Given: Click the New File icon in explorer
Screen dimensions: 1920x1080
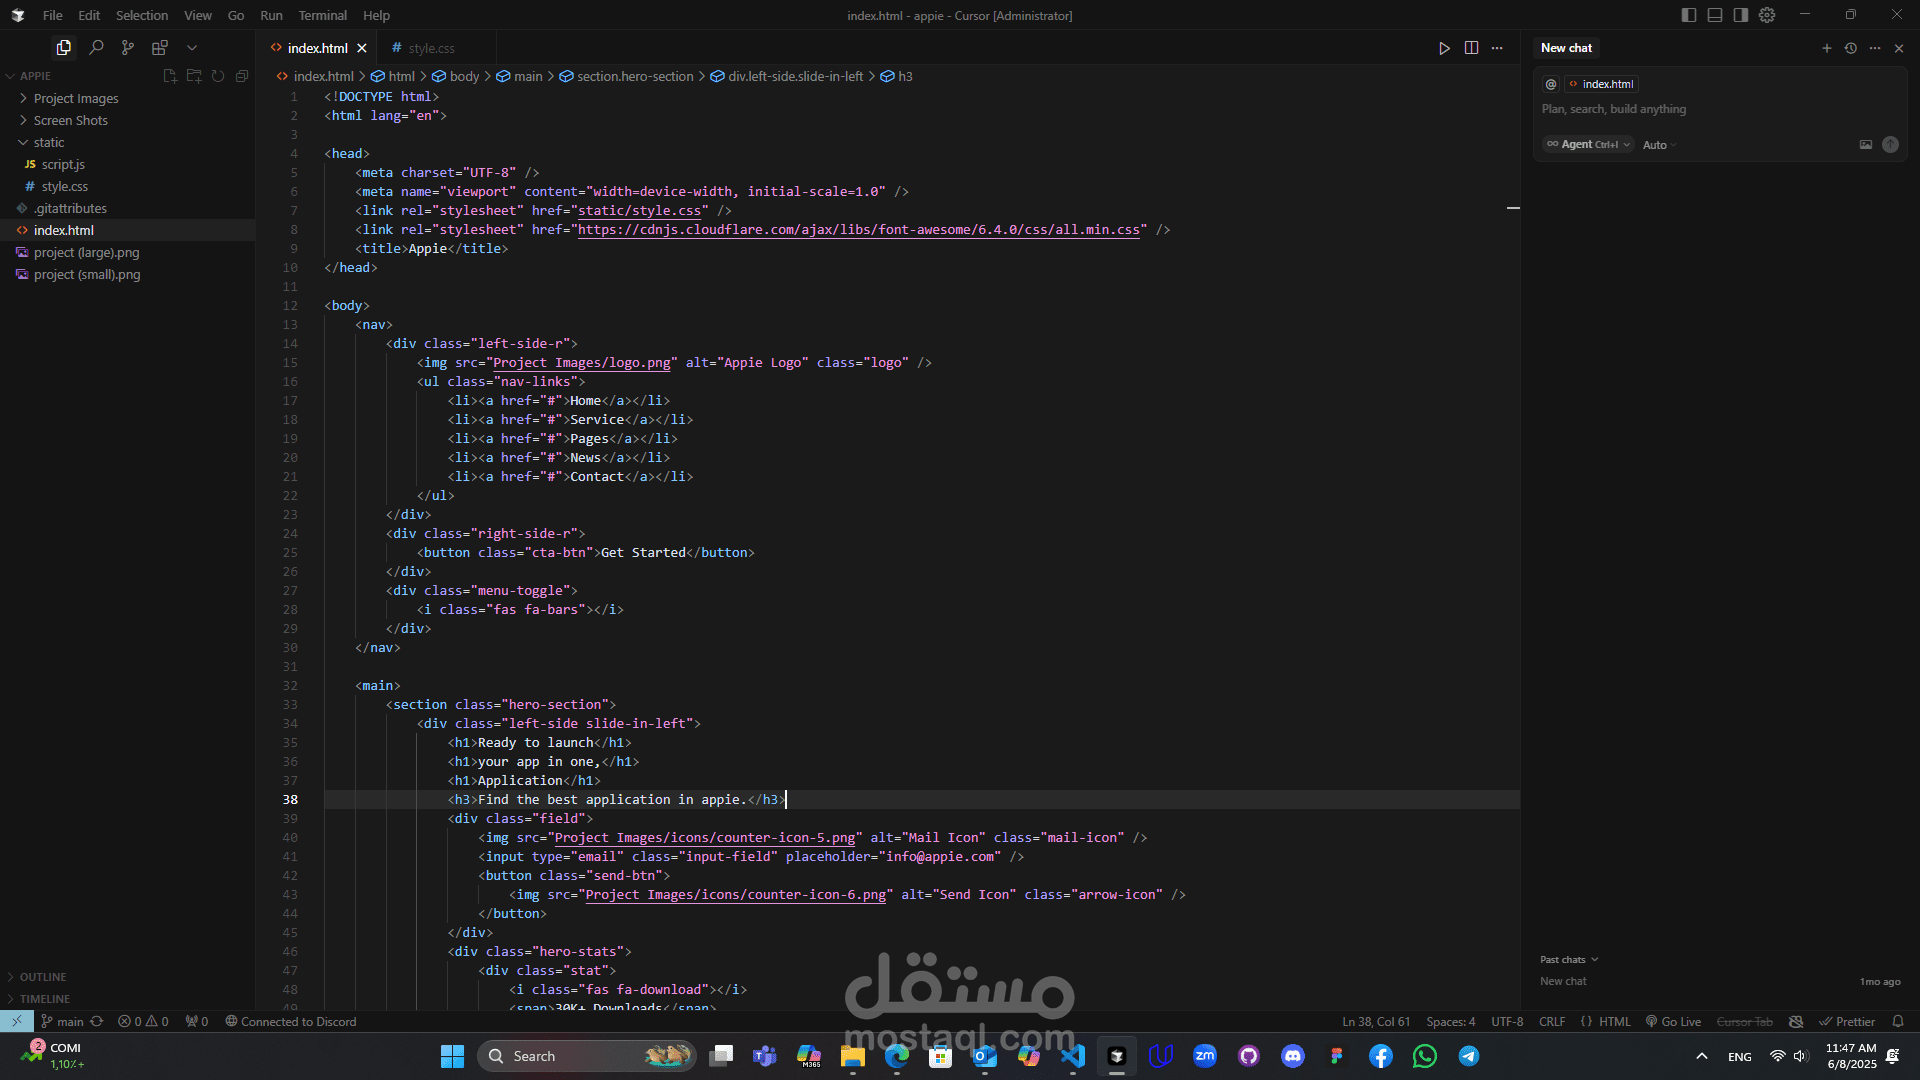Looking at the screenshot, I should (x=170, y=76).
